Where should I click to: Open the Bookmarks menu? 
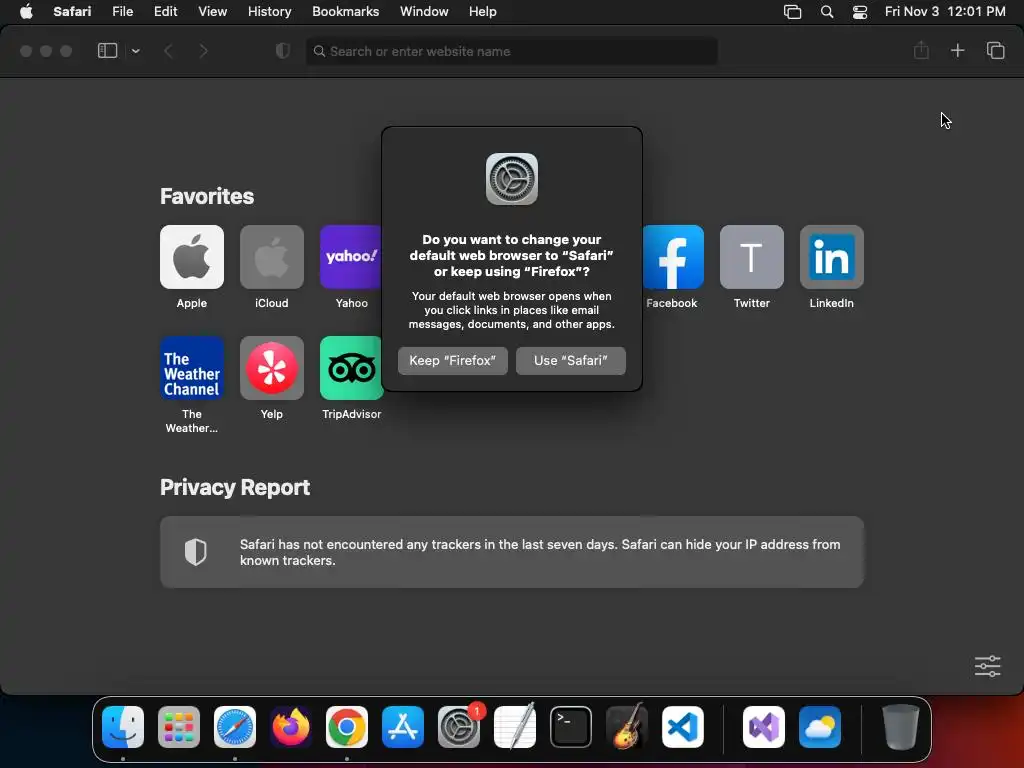(x=345, y=12)
